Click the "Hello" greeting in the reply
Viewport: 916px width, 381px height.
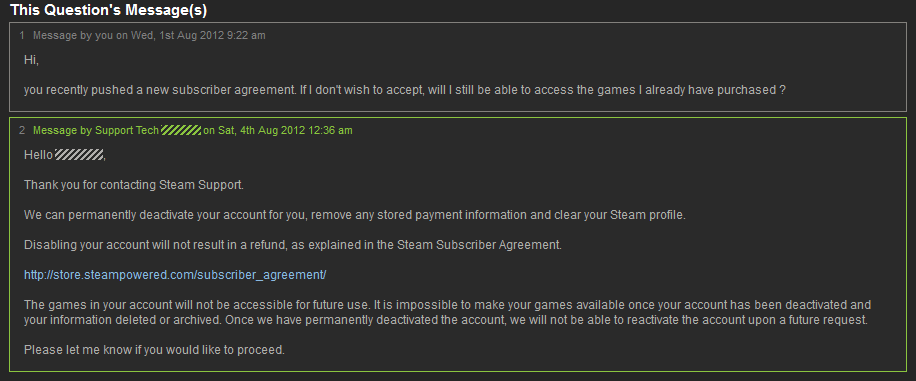tap(38, 155)
